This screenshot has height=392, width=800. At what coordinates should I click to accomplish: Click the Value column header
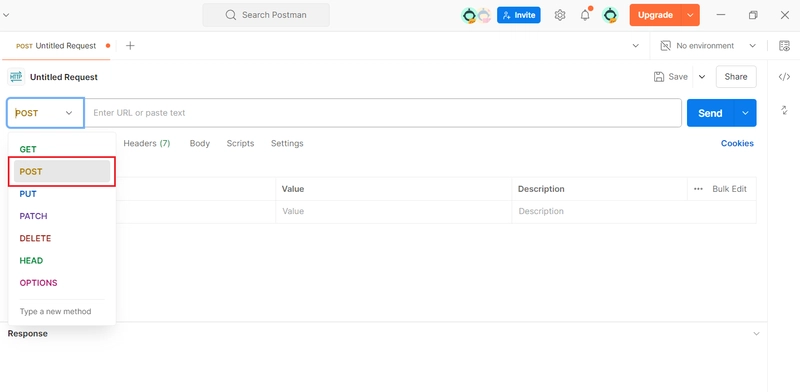tap(293, 189)
